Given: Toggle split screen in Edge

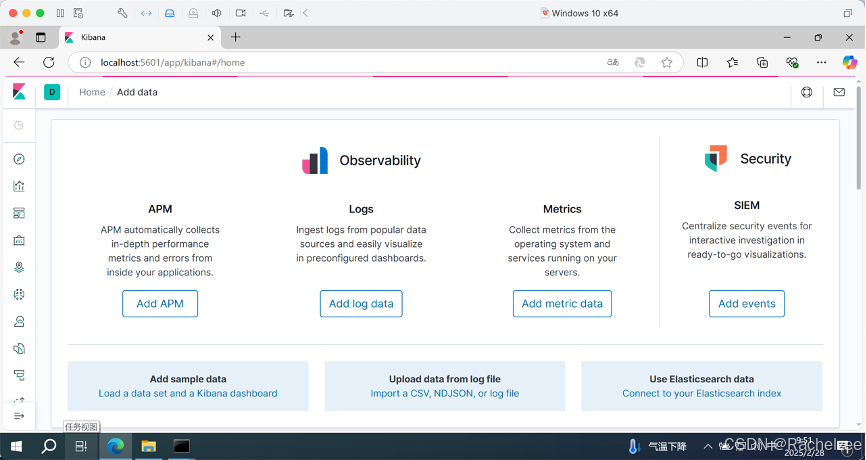Looking at the screenshot, I should click(703, 62).
